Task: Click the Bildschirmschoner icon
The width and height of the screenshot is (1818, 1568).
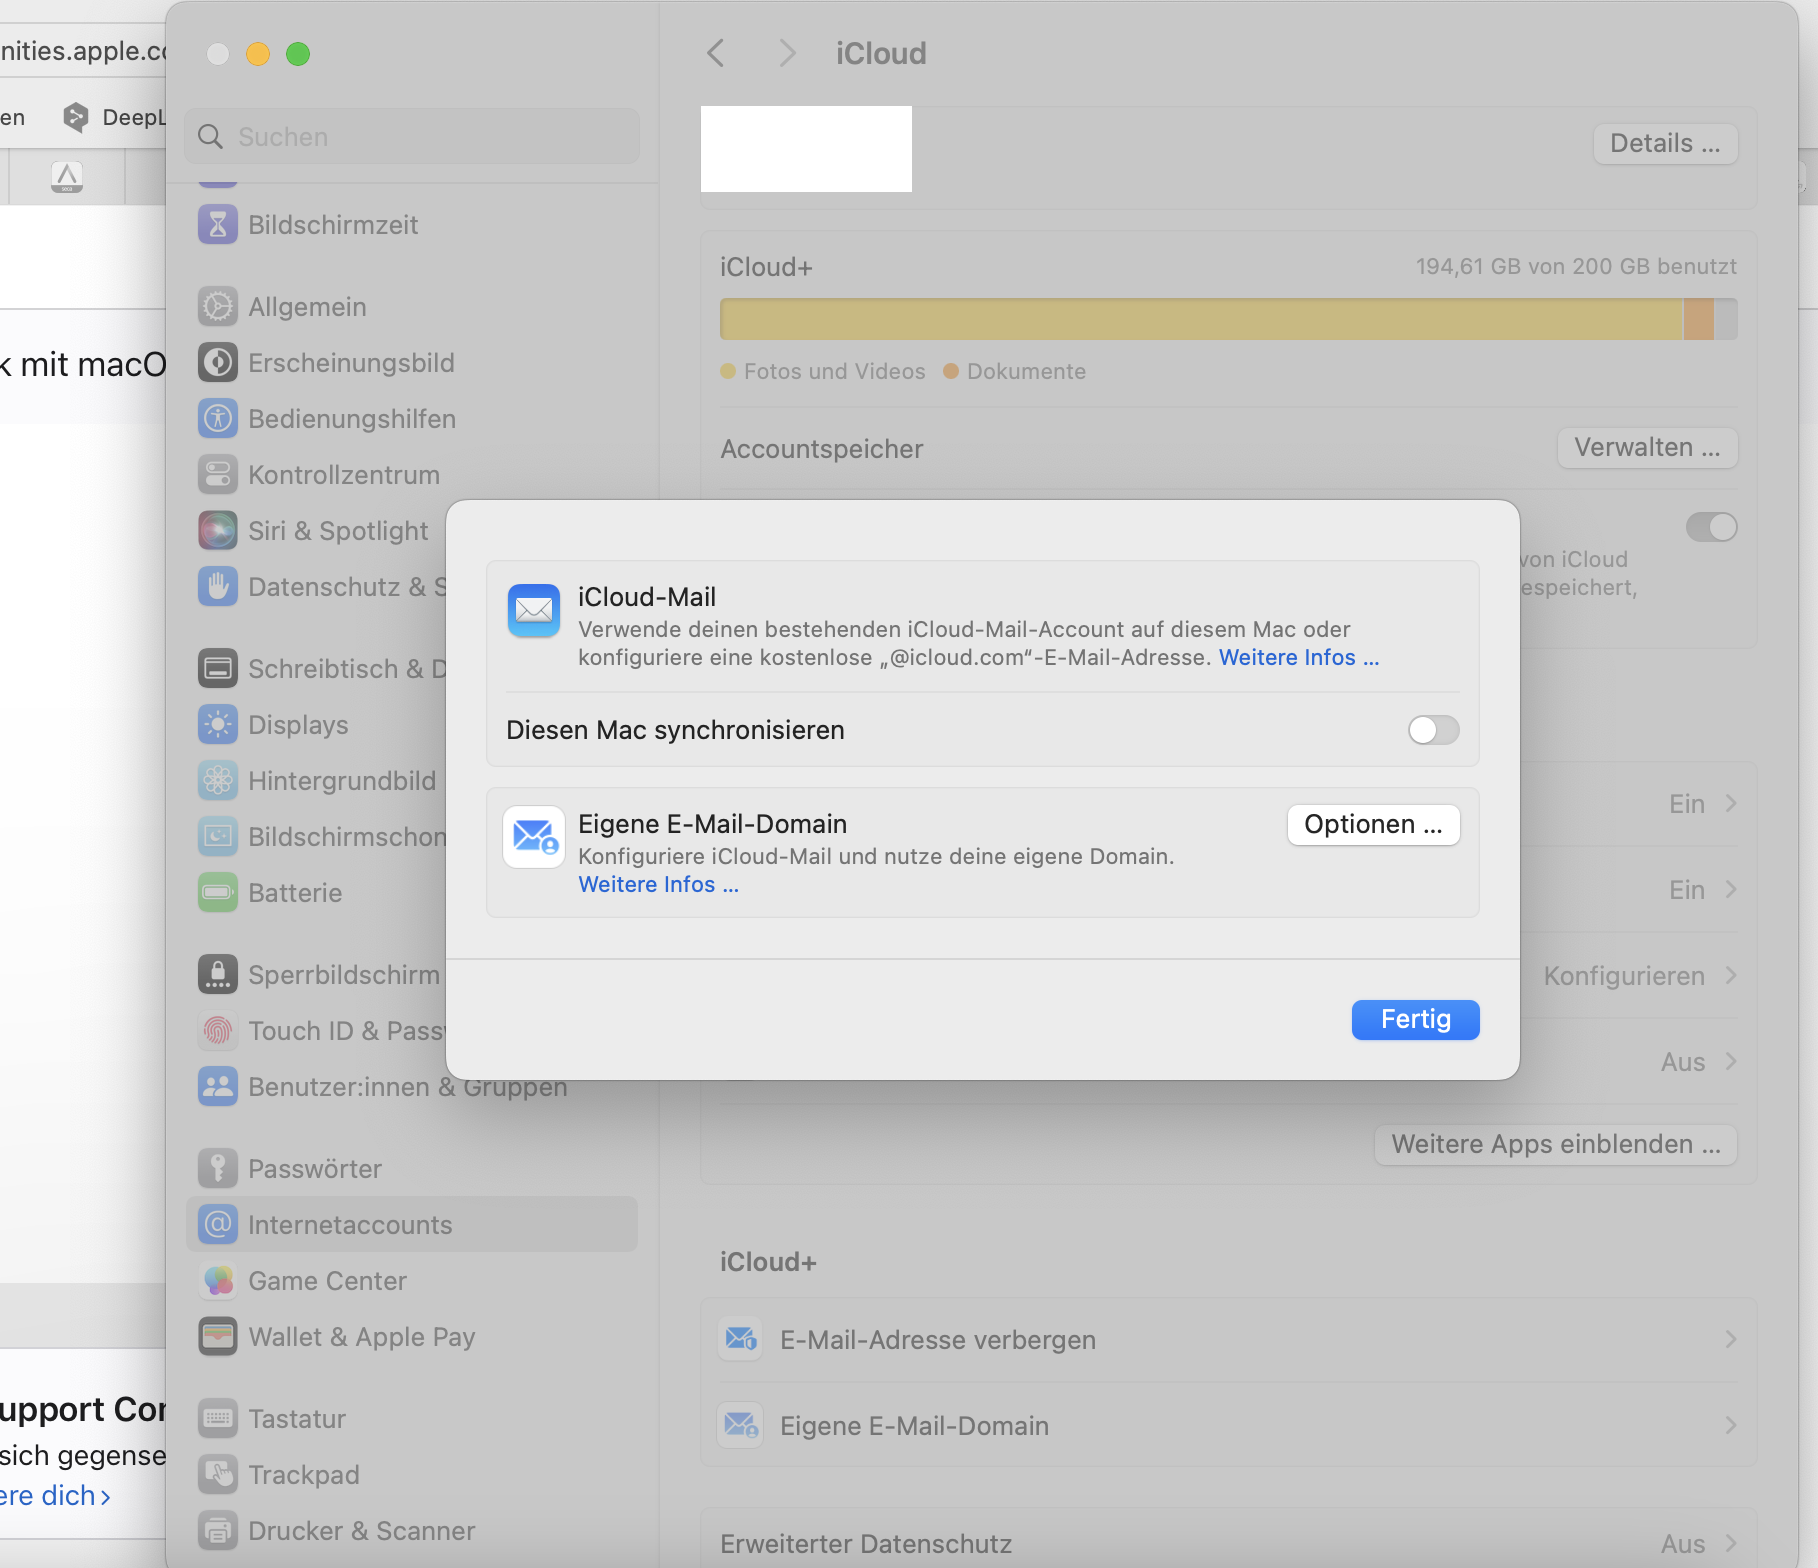Action: coord(218,837)
